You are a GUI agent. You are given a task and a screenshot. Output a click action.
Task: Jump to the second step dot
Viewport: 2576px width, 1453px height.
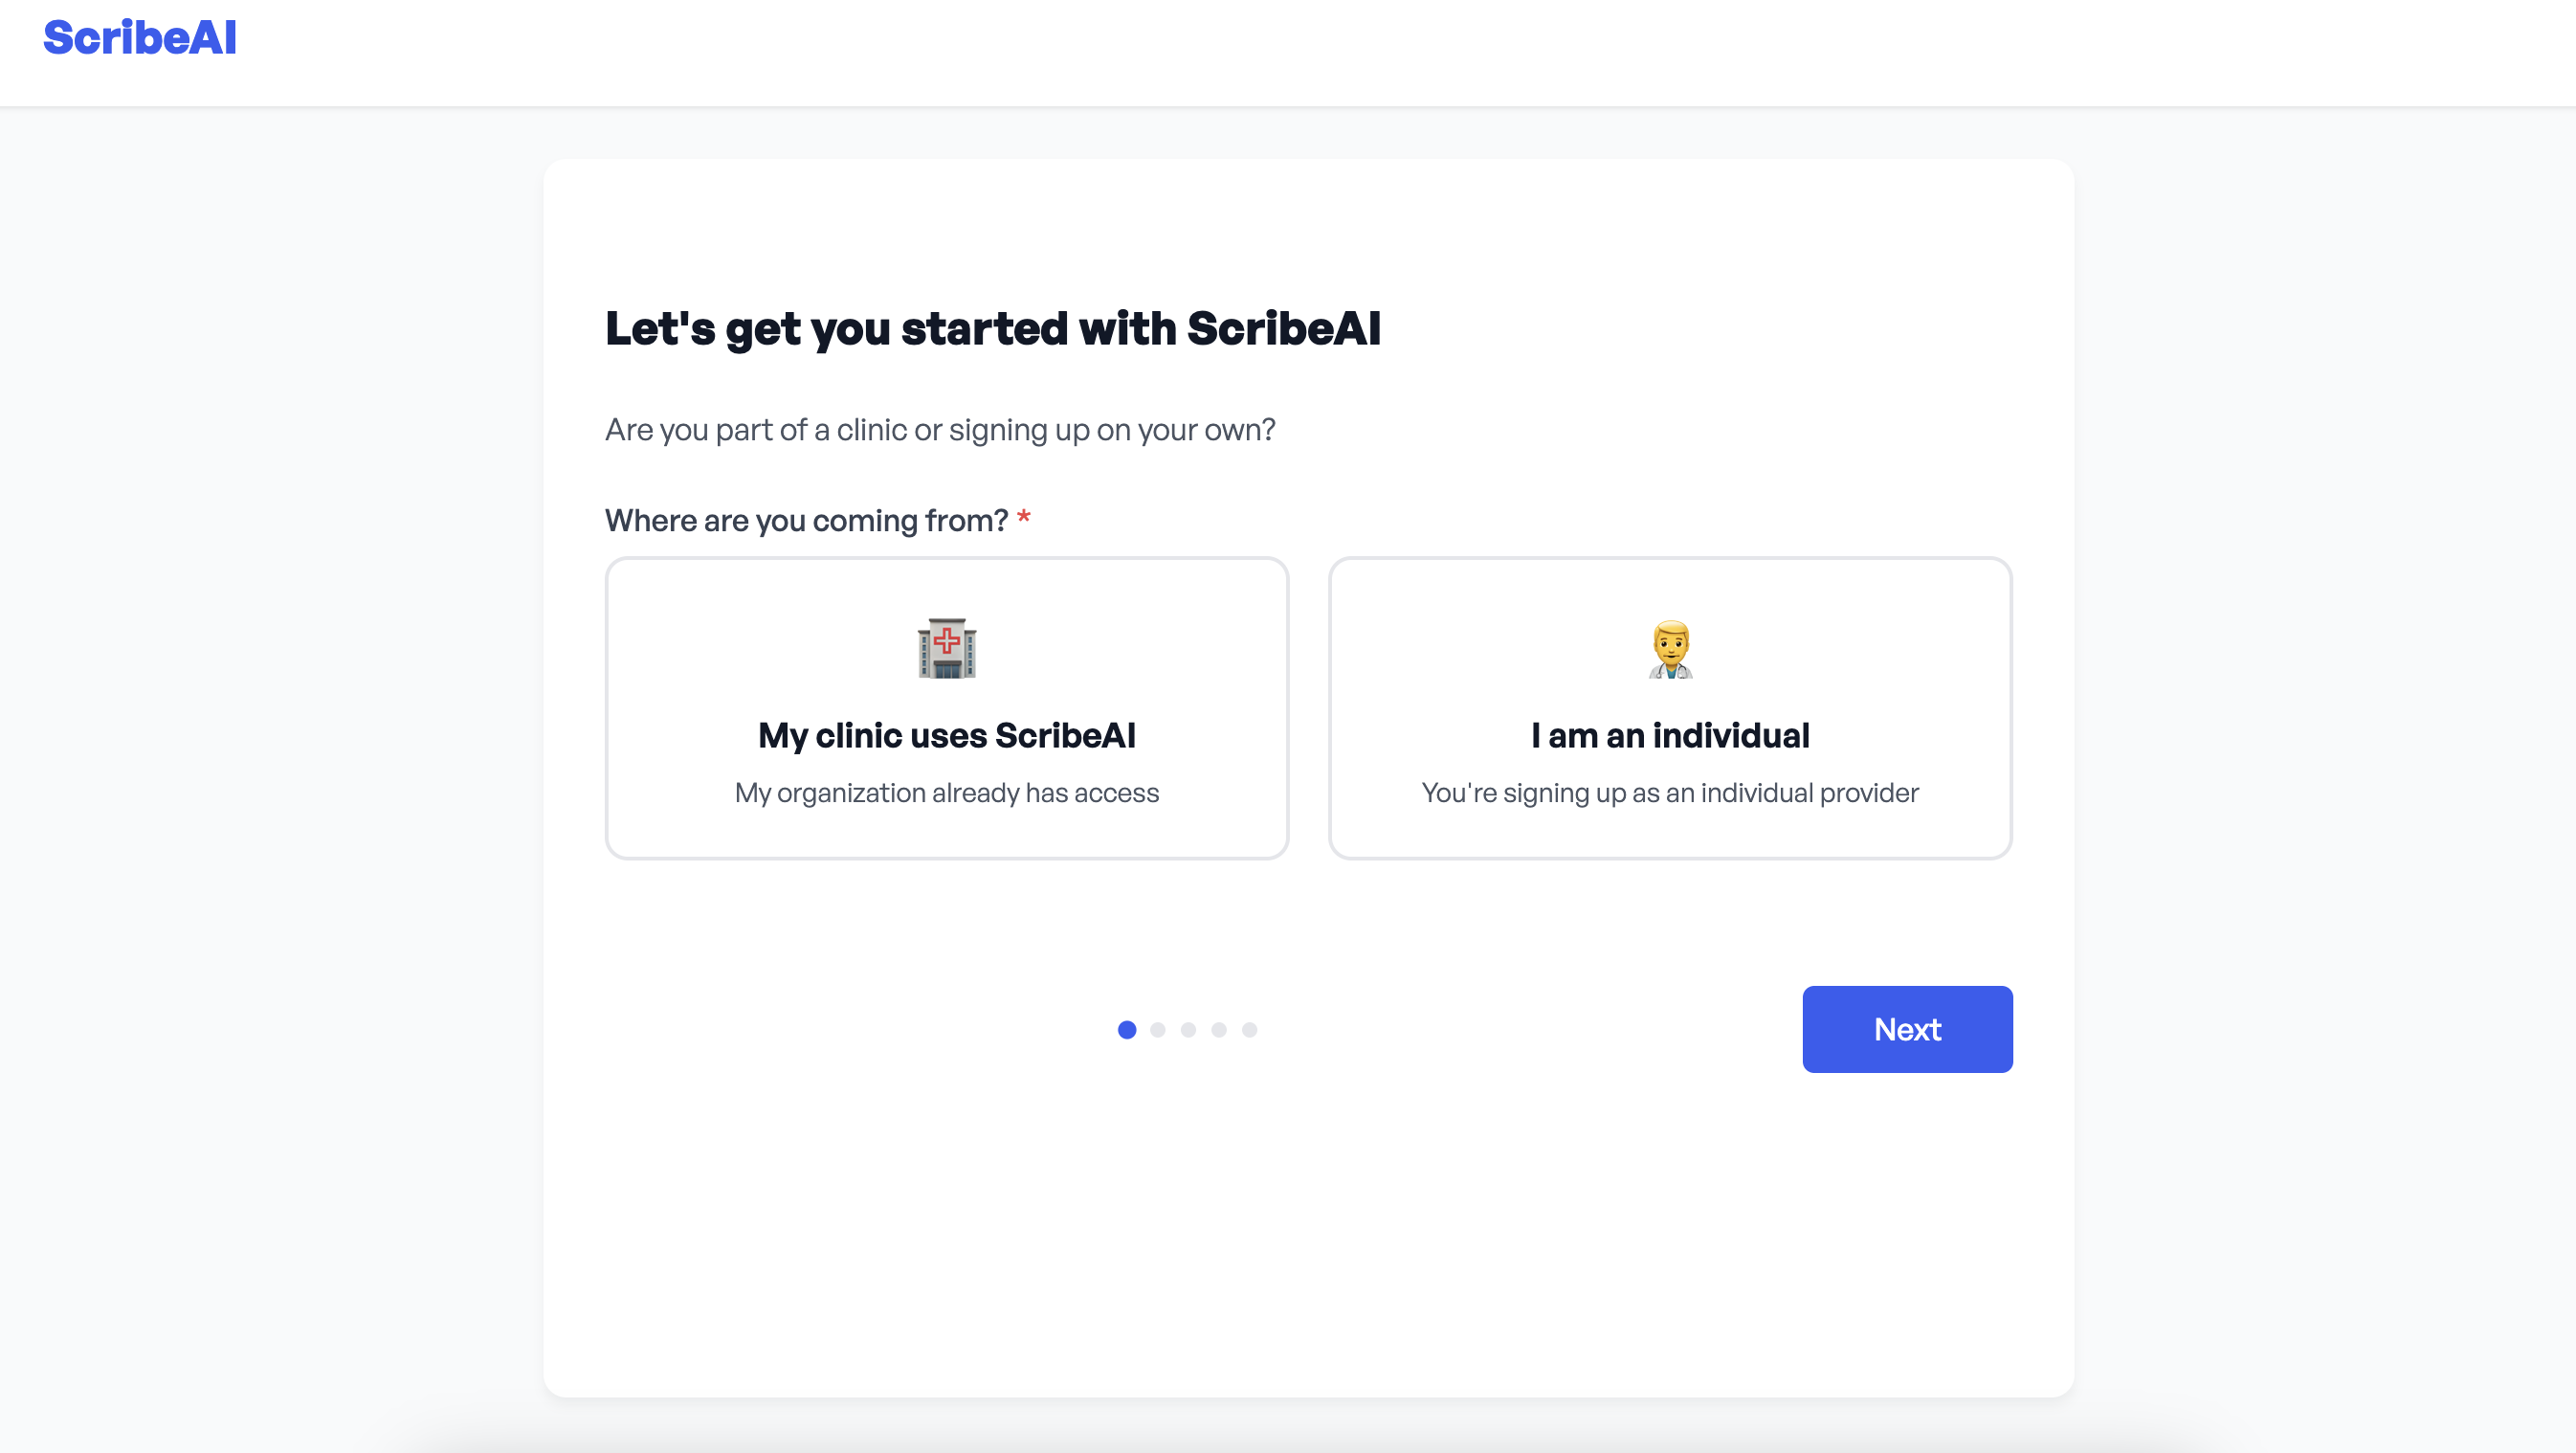1158,1030
